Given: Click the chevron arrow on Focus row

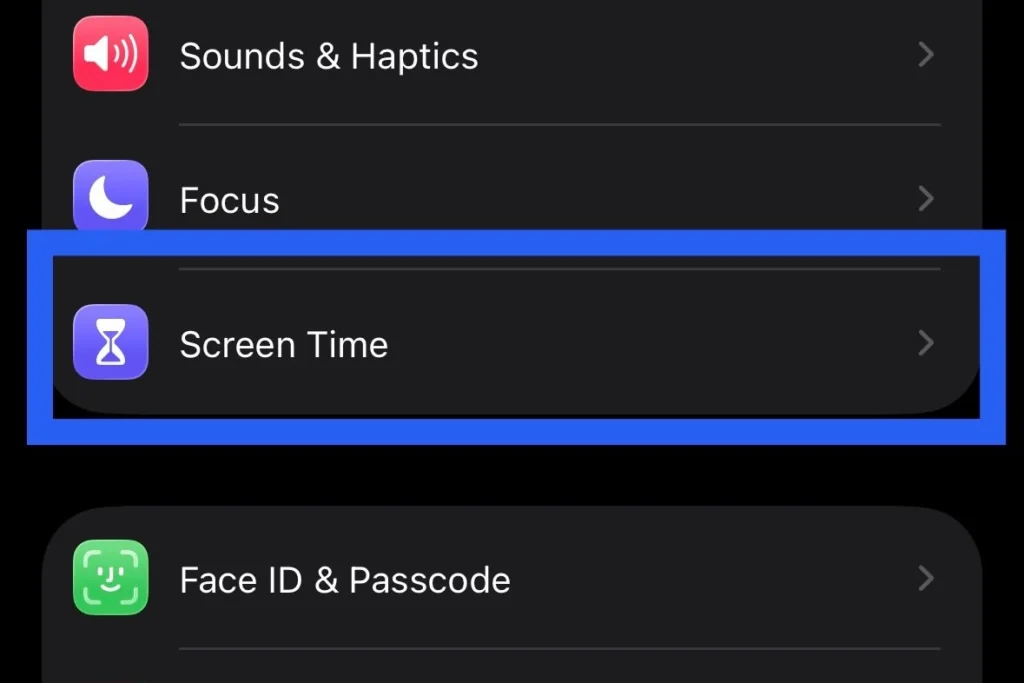Looking at the screenshot, I should tap(925, 199).
